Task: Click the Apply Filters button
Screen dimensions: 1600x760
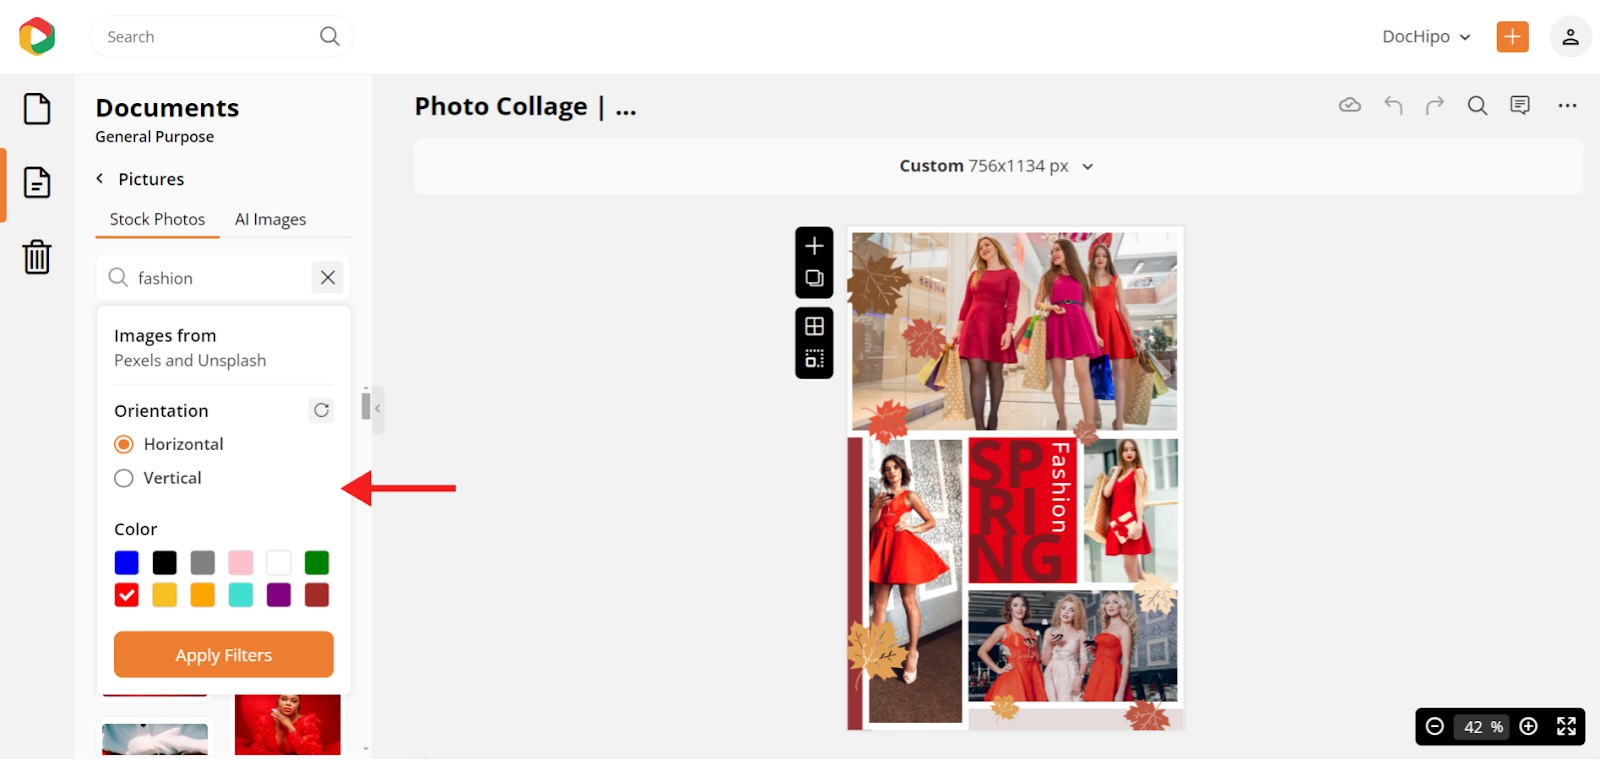Action: point(223,655)
